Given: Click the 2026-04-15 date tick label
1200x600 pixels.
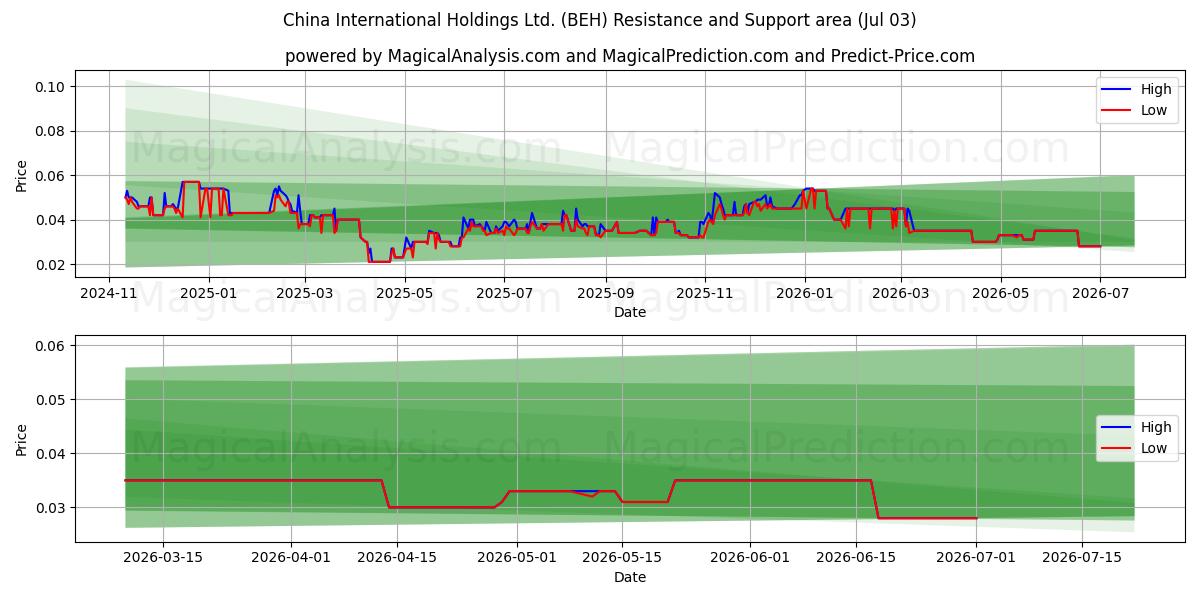Looking at the screenshot, I should tap(397, 558).
